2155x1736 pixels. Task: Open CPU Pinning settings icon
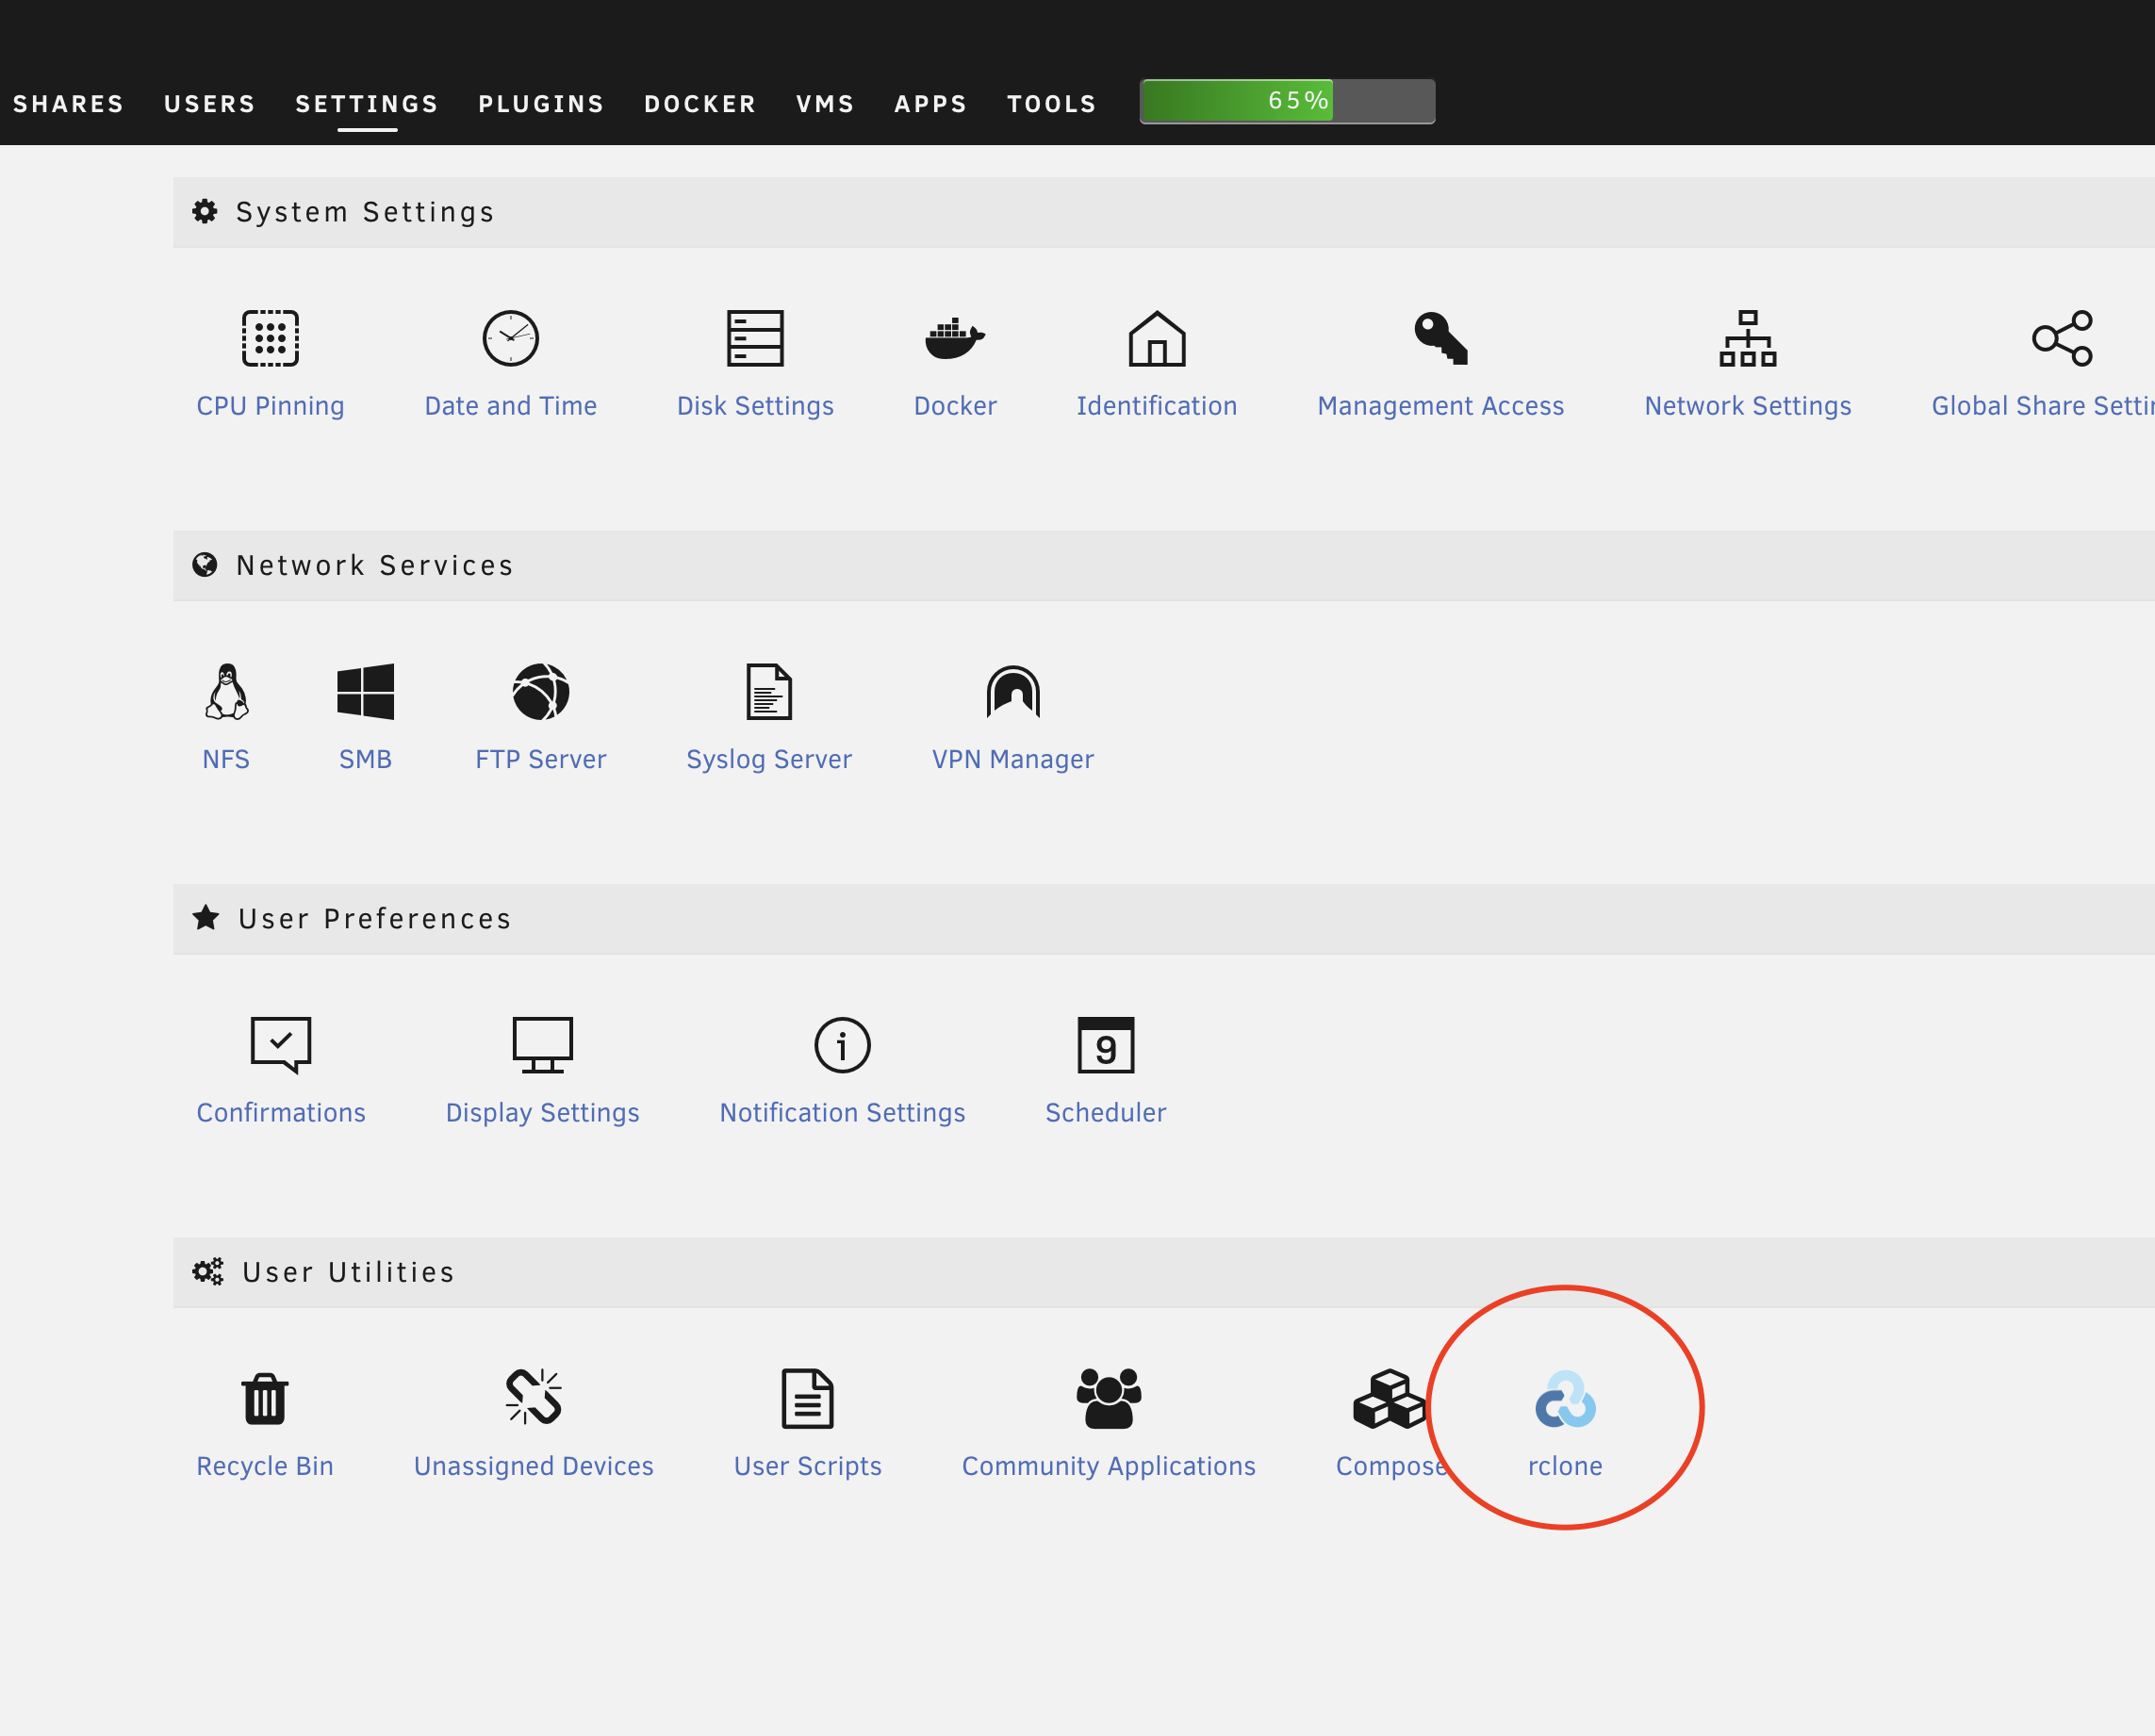tap(270, 338)
